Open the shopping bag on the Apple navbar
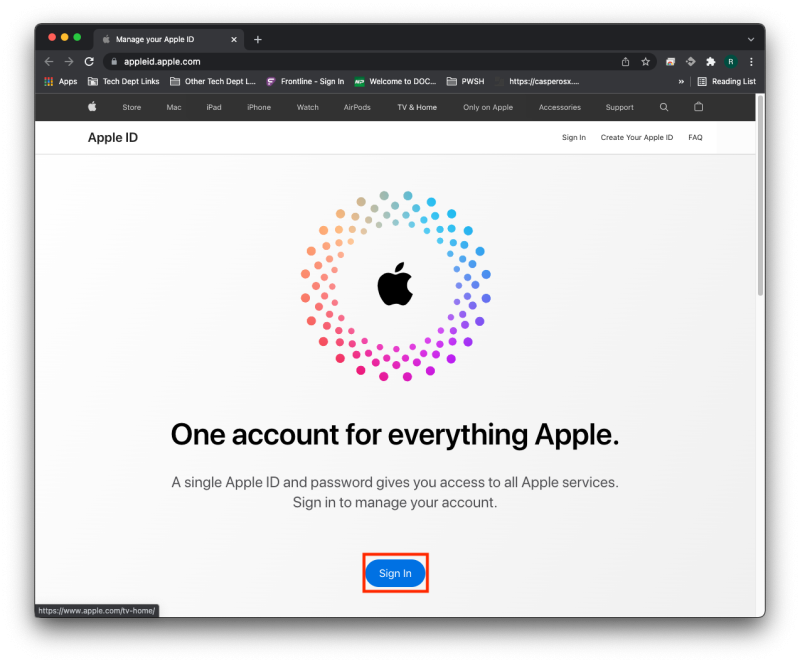The image size is (800, 663). [x=698, y=107]
